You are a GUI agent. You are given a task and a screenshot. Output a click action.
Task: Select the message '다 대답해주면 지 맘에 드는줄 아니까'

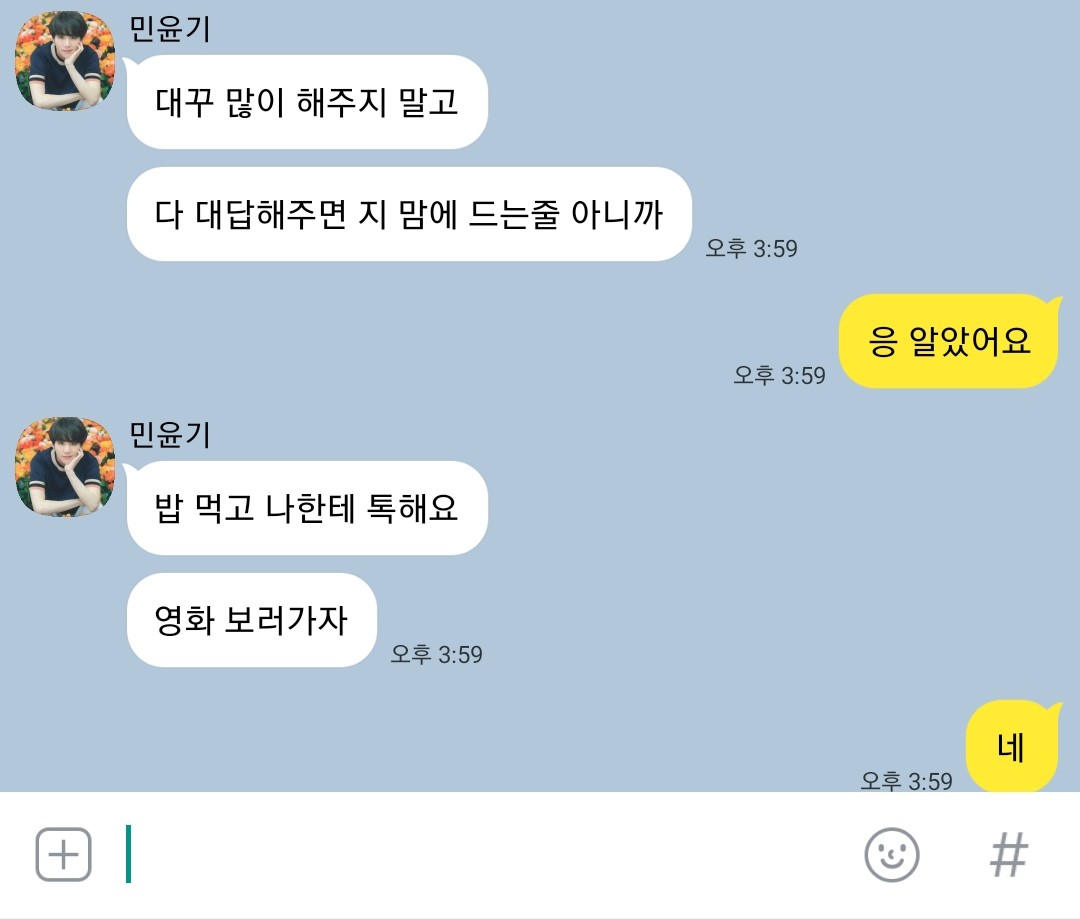[409, 214]
